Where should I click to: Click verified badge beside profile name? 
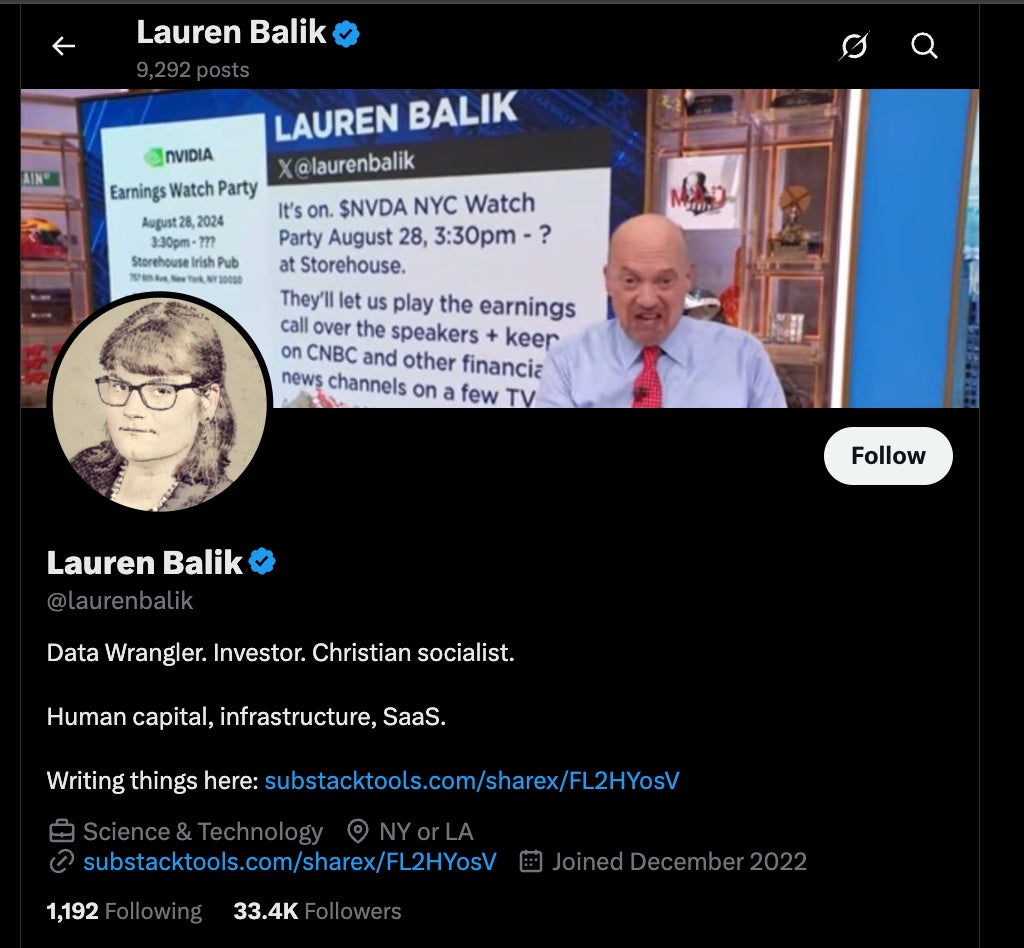(263, 561)
